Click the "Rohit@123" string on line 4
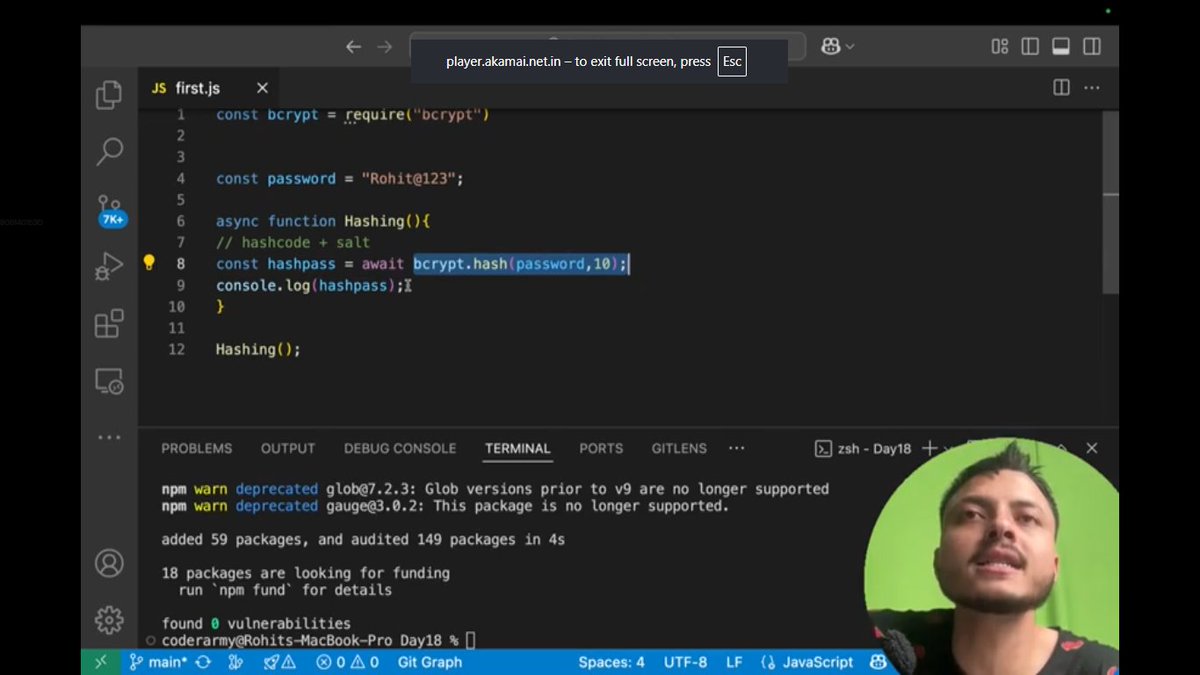This screenshot has width=1200, height=675. point(408,178)
